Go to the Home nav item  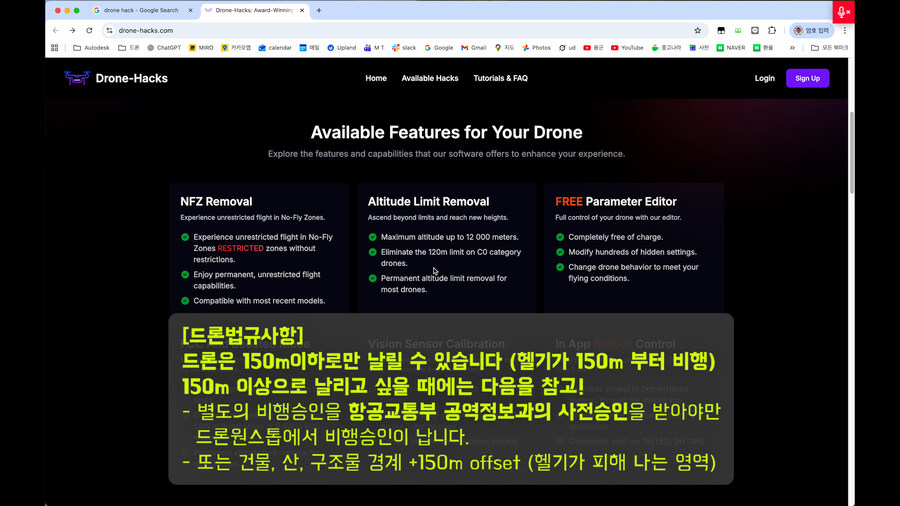(x=376, y=78)
